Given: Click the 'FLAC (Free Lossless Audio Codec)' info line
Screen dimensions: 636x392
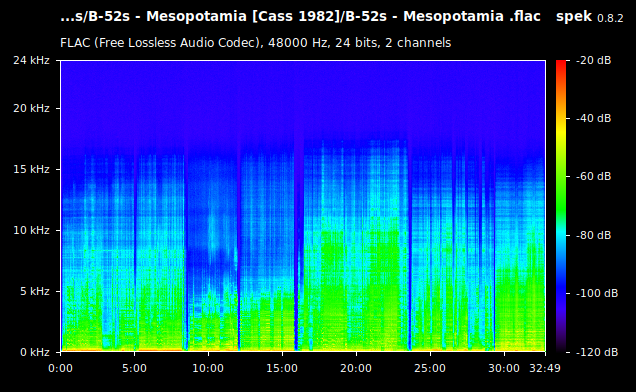Looking at the screenshot, I should coord(256,43).
